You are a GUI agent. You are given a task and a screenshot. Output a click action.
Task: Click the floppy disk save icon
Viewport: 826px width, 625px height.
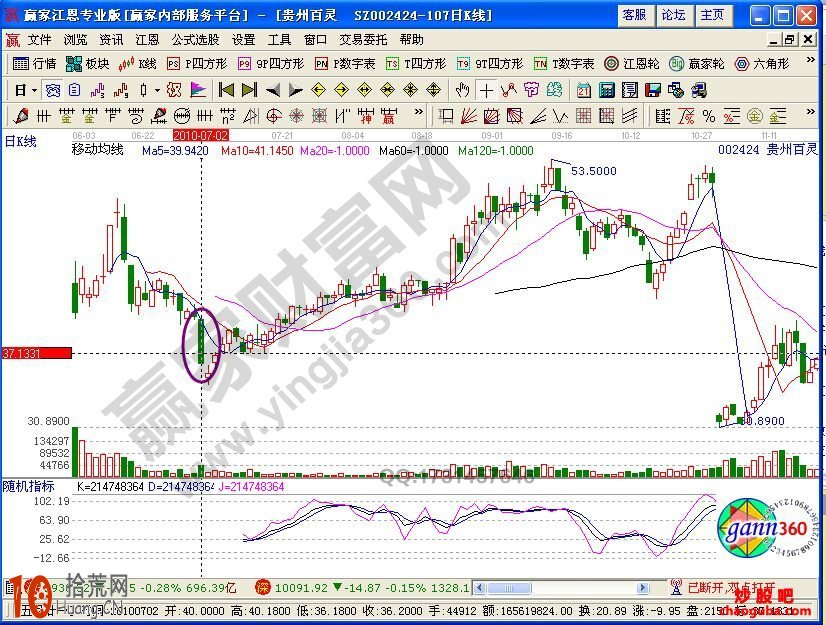653,91
